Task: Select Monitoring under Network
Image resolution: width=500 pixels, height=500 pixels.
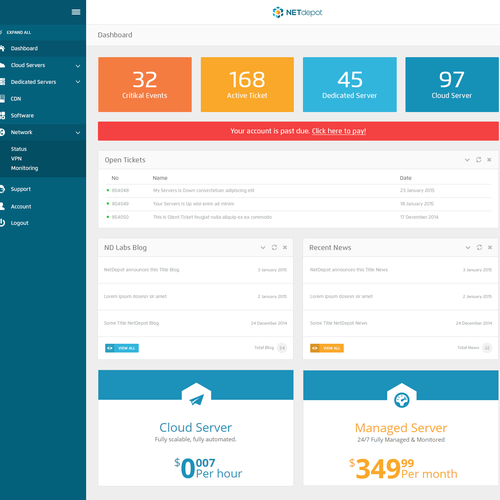Action: [24, 168]
